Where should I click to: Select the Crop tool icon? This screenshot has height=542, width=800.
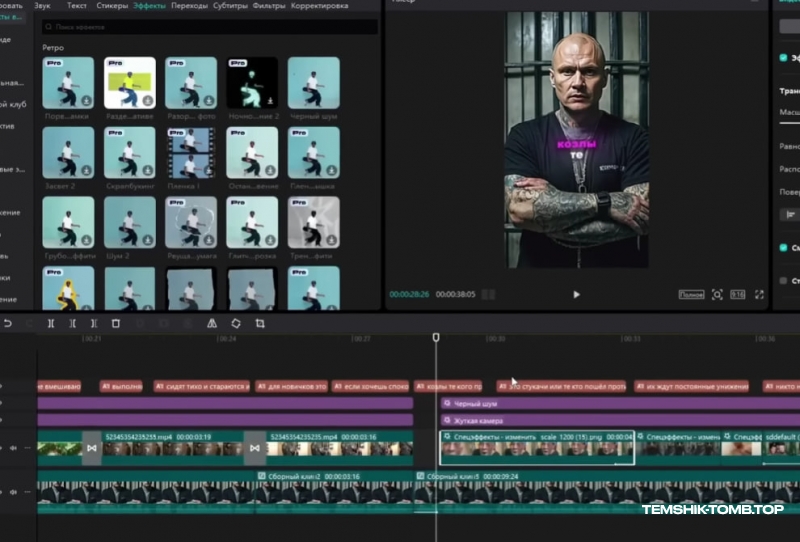point(260,324)
